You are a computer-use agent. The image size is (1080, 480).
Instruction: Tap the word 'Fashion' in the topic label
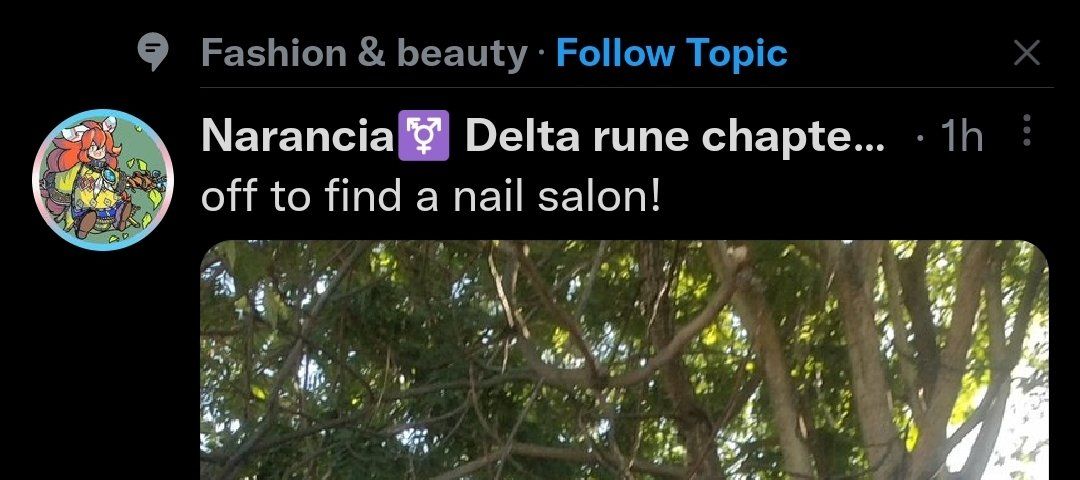click(274, 53)
